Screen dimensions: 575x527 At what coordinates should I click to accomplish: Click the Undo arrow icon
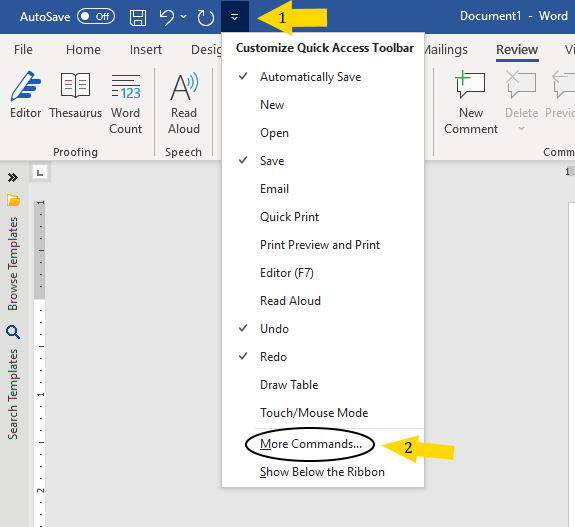coord(167,17)
